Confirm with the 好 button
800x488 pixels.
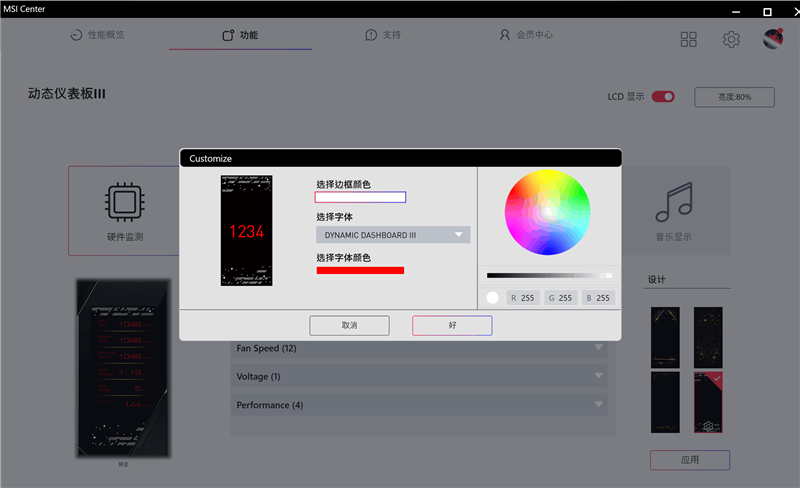tap(452, 325)
